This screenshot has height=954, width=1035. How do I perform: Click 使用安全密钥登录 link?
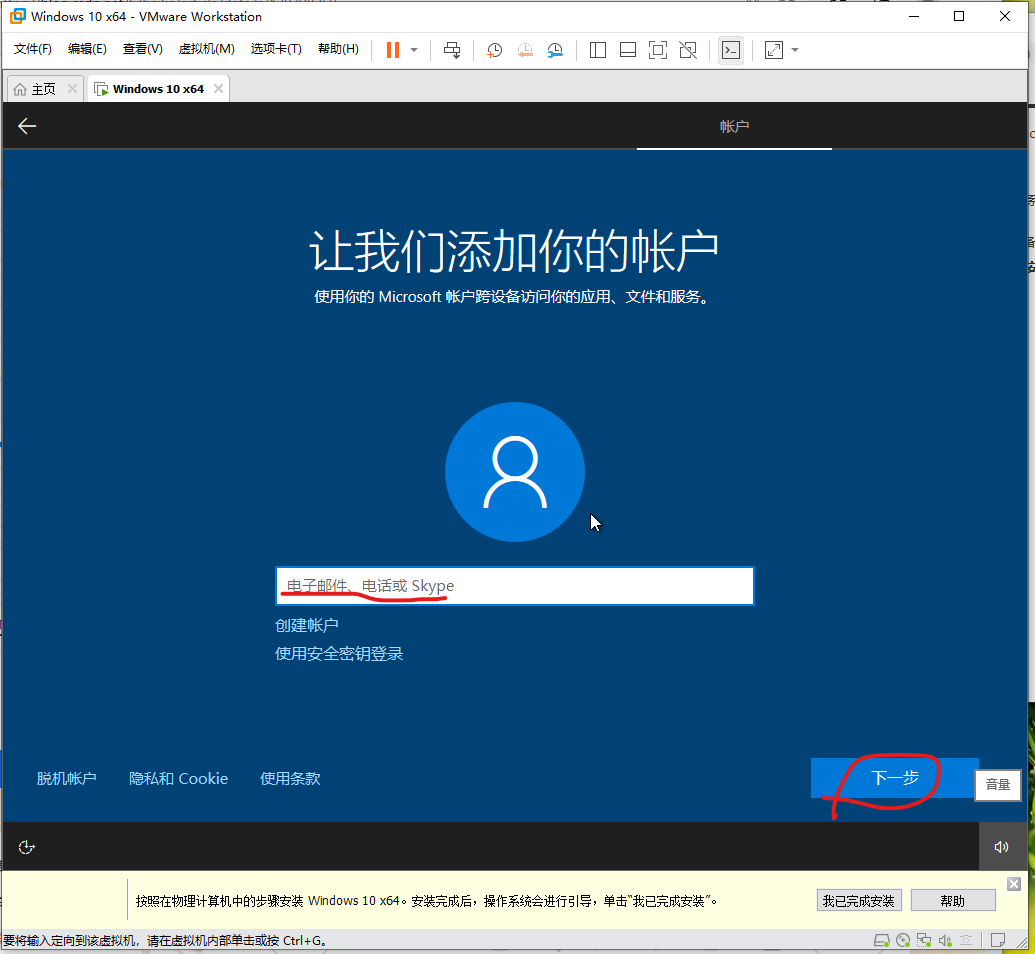339,654
